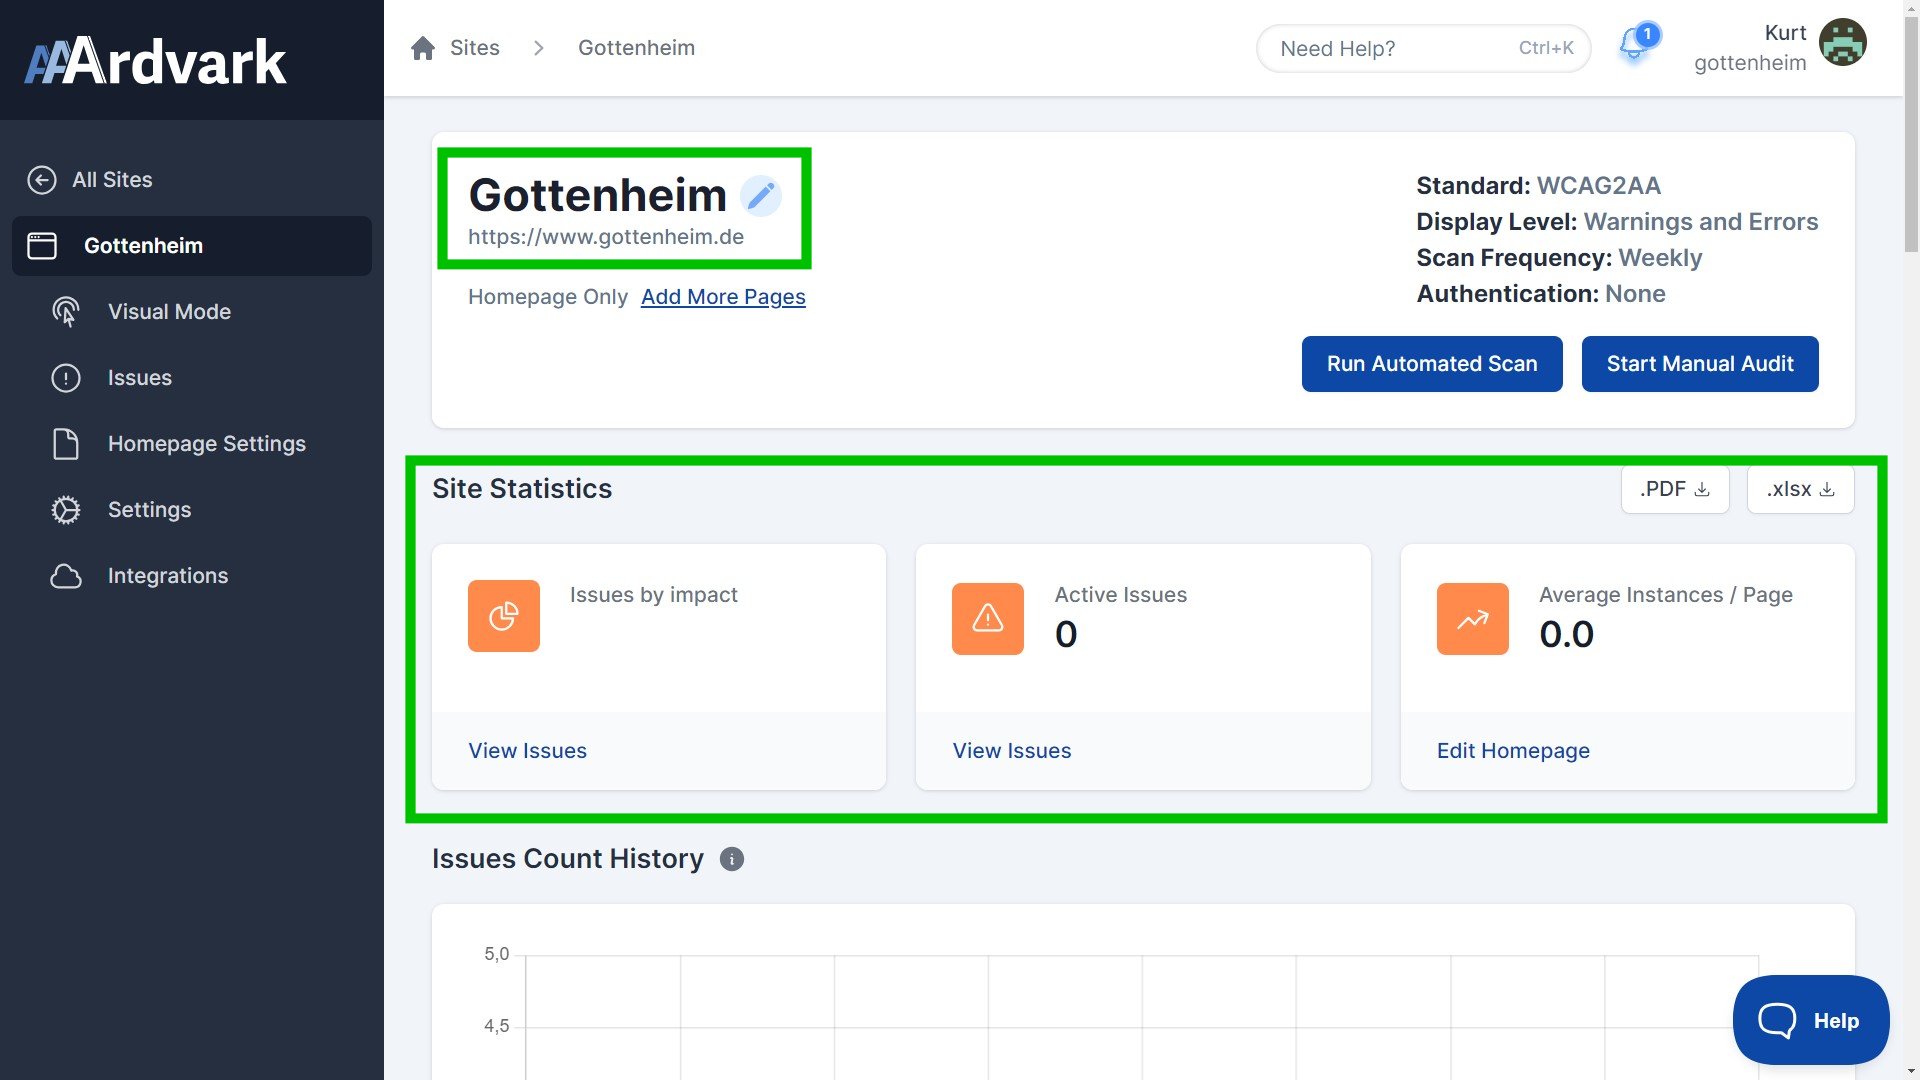Image resolution: width=1920 pixels, height=1080 pixels.
Task: Click the Add More Pages link
Action: 722,297
